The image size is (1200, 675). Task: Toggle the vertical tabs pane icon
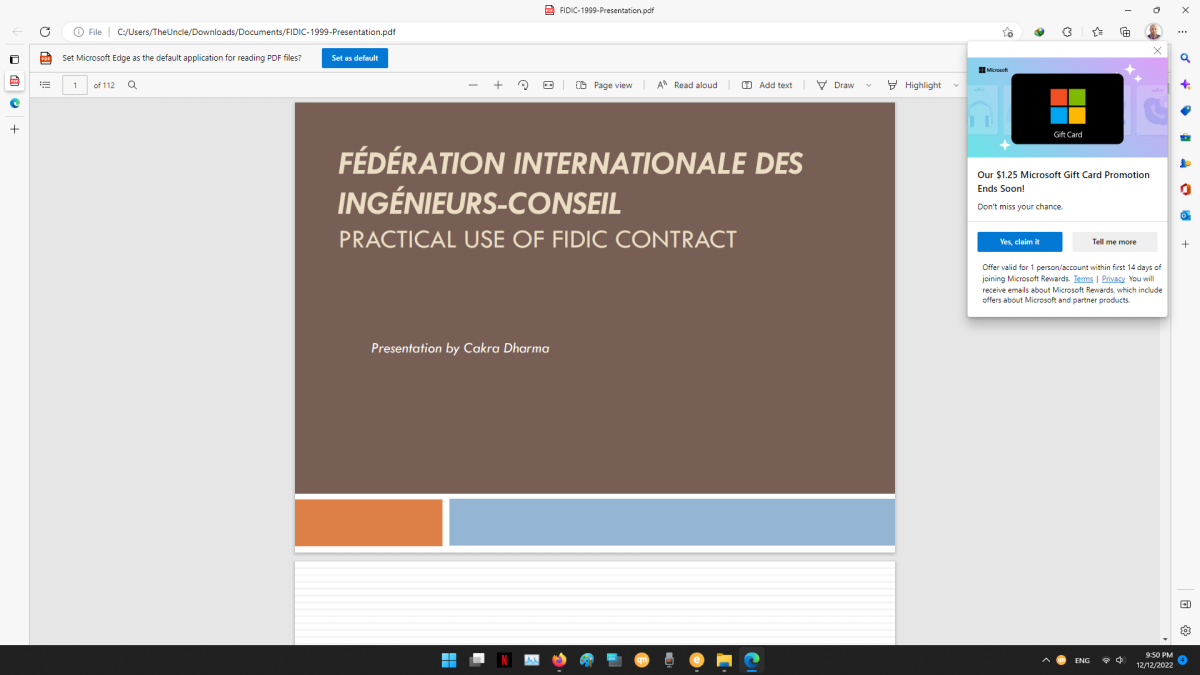pyautogui.click(x=14, y=59)
